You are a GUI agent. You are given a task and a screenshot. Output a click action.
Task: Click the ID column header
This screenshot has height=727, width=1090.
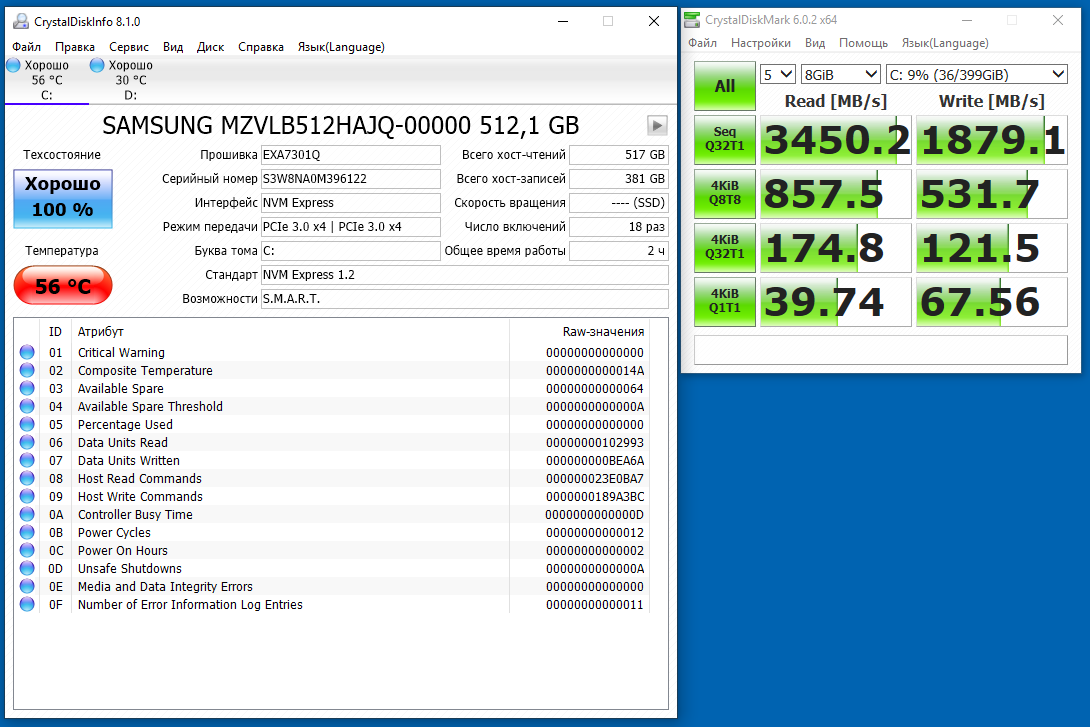[56, 332]
